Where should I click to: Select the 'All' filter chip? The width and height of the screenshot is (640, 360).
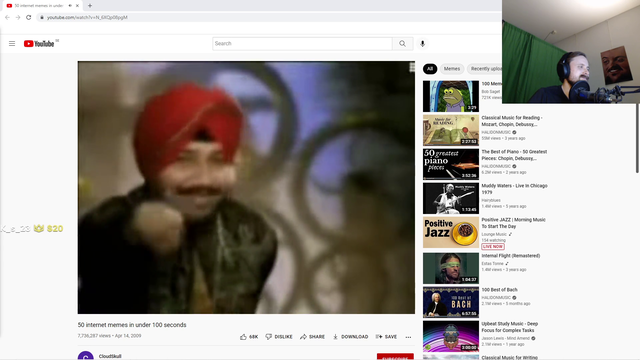pos(430,69)
